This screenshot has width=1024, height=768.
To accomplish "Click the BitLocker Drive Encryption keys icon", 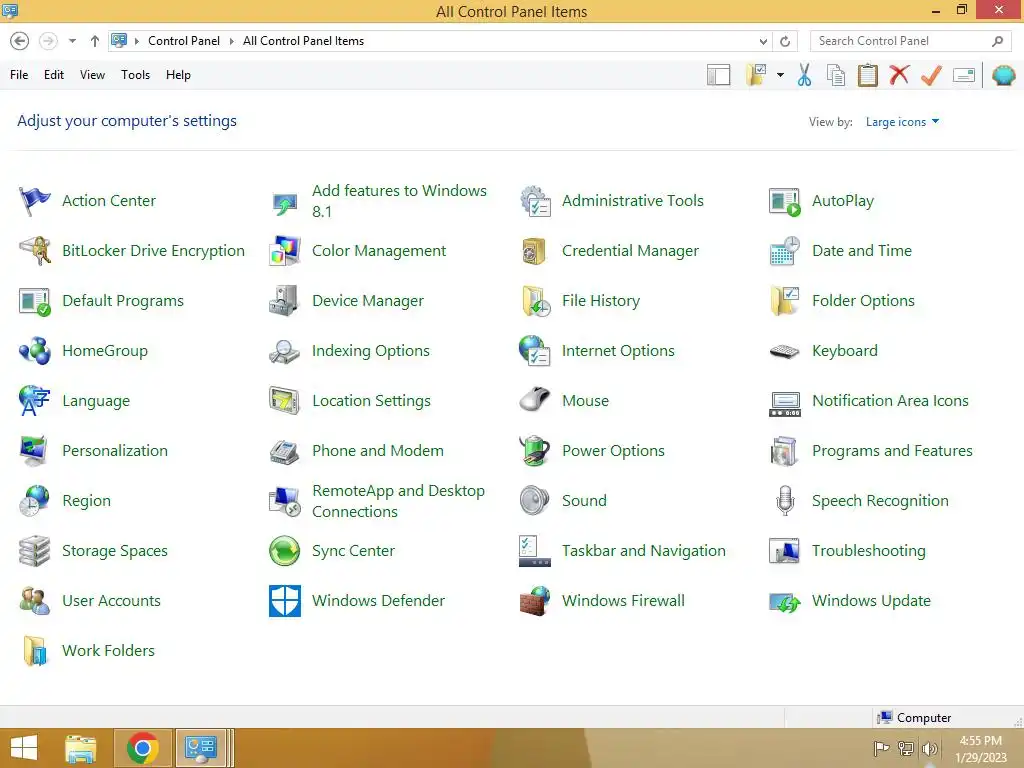I will click(35, 251).
